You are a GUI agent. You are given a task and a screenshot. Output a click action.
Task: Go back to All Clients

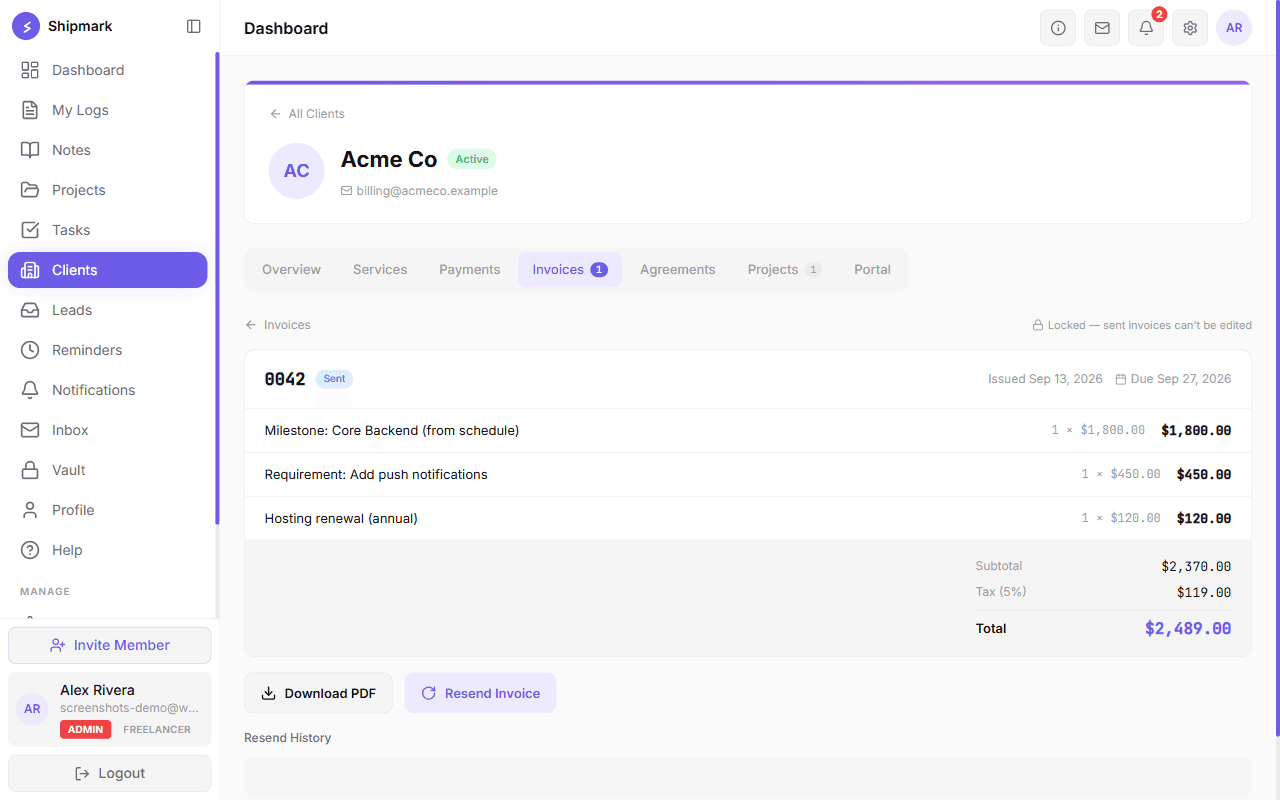pyautogui.click(x=307, y=114)
